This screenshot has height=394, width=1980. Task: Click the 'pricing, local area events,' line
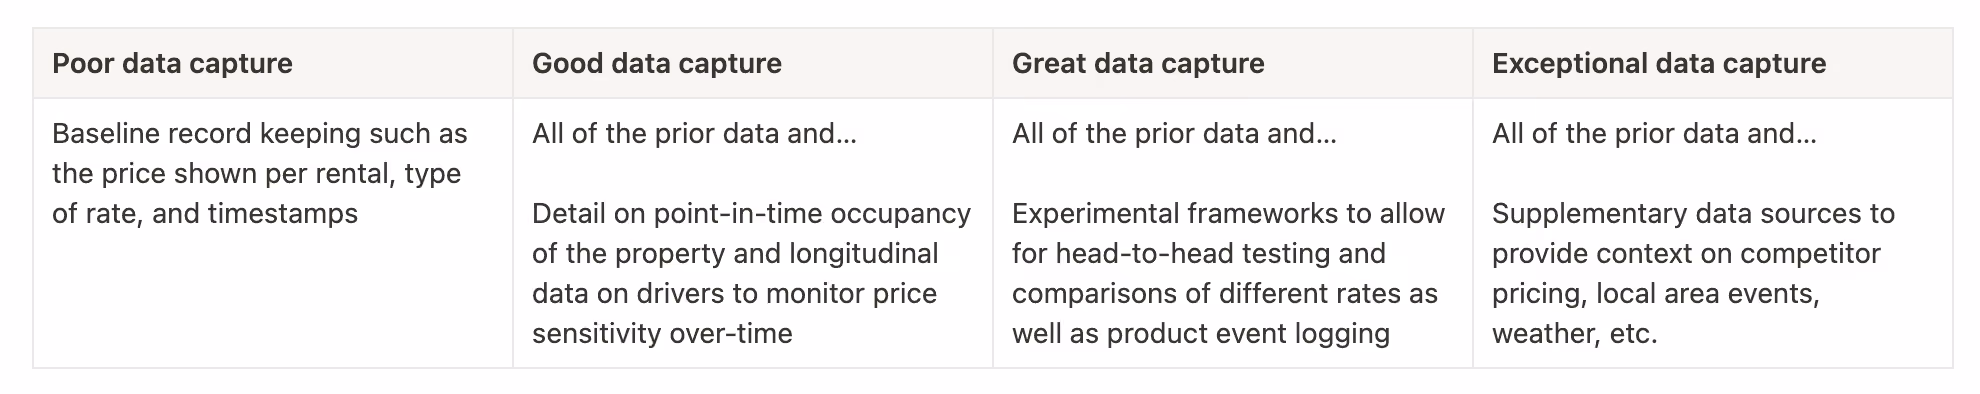pos(1655,293)
